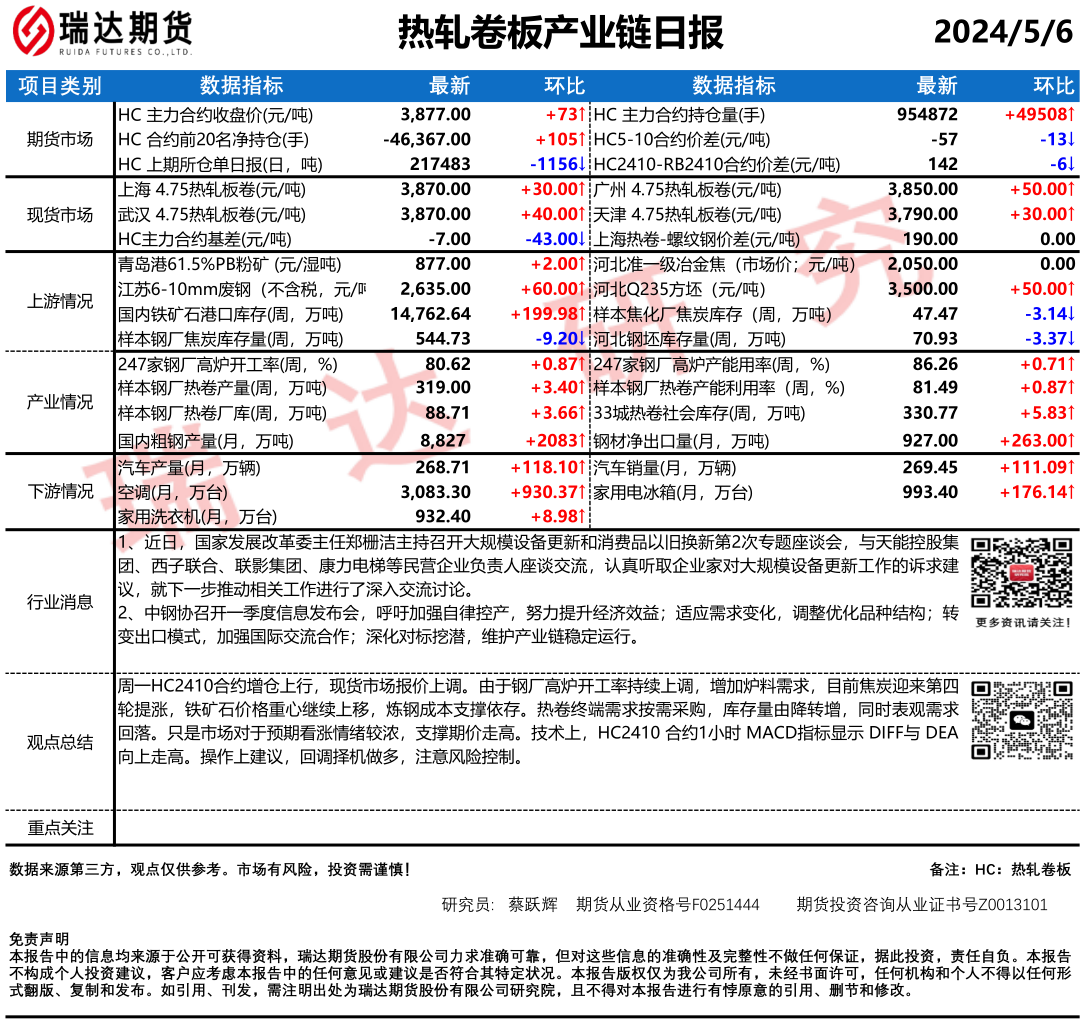The height and width of the screenshot is (1023, 1084).
Task: Click the net position value -46,367.00
Action: (x=427, y=140)
